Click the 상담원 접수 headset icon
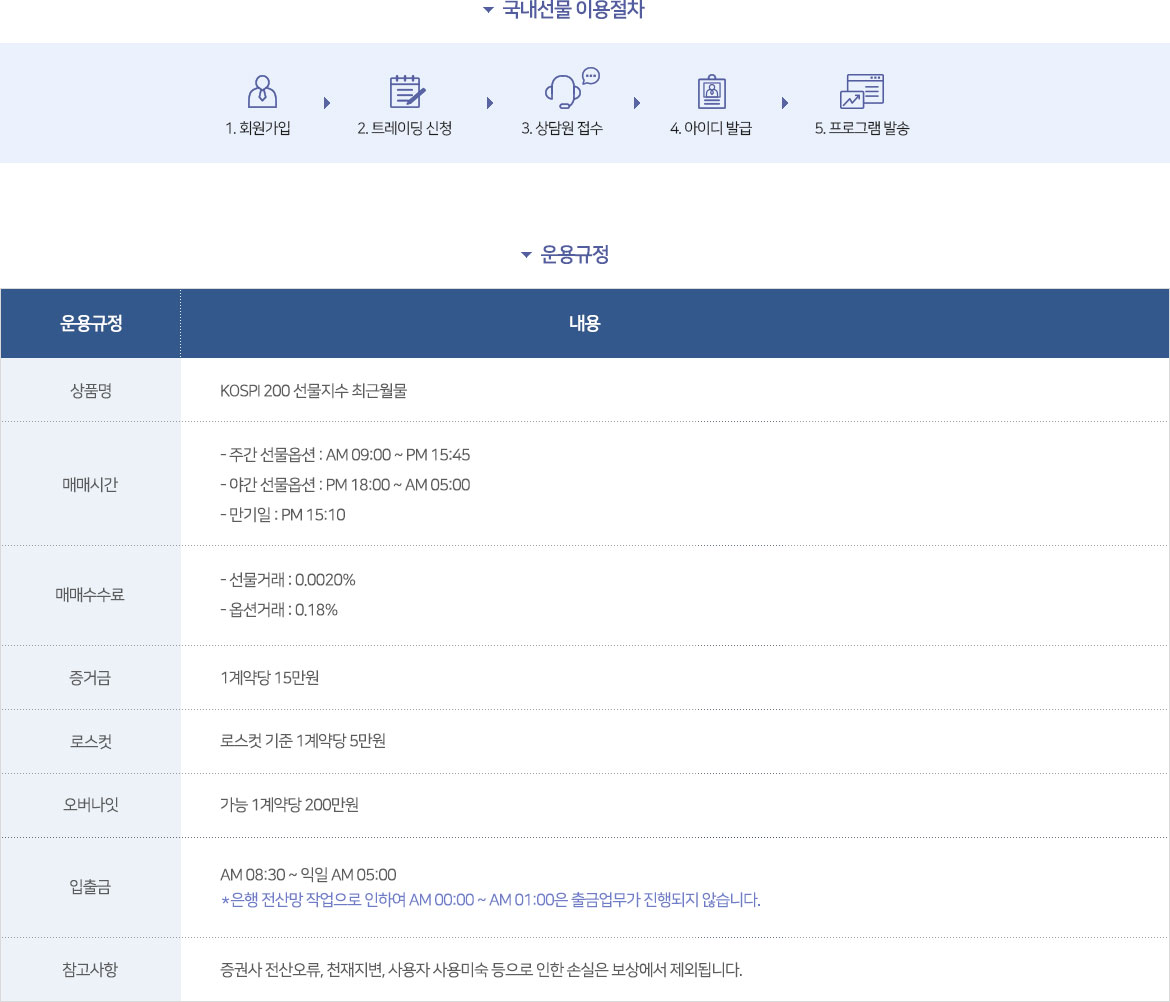1170x1002 pixels. point(565,90)
